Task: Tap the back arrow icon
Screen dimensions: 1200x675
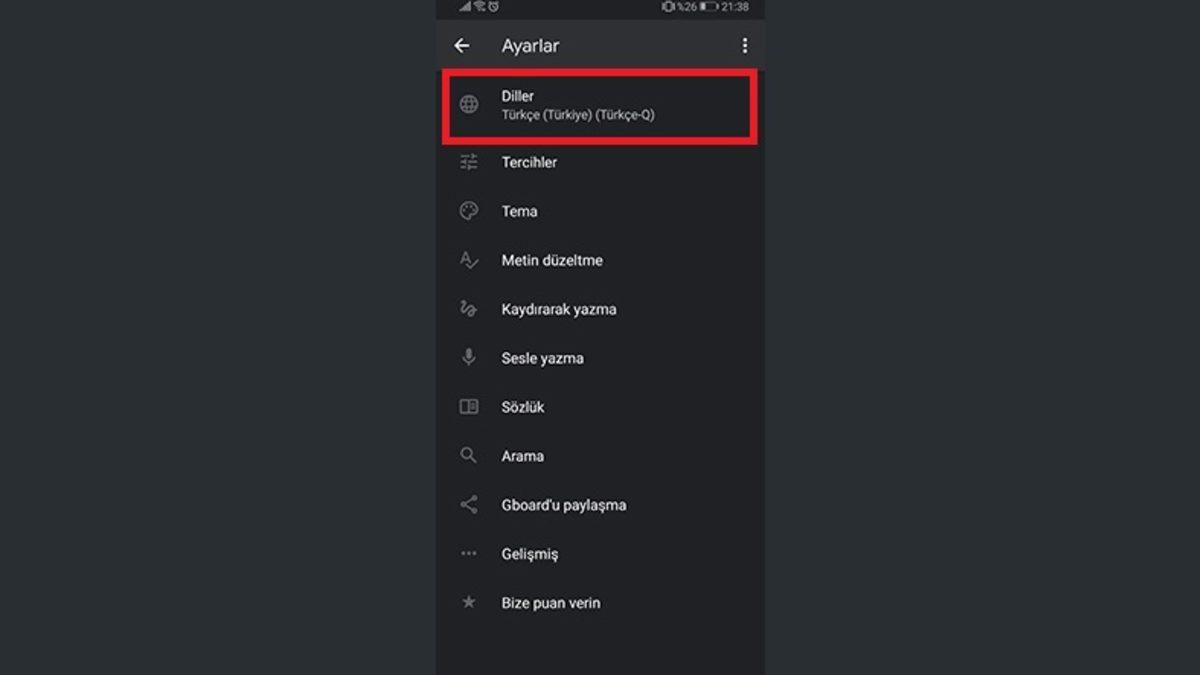Action: tap(462, 46)
